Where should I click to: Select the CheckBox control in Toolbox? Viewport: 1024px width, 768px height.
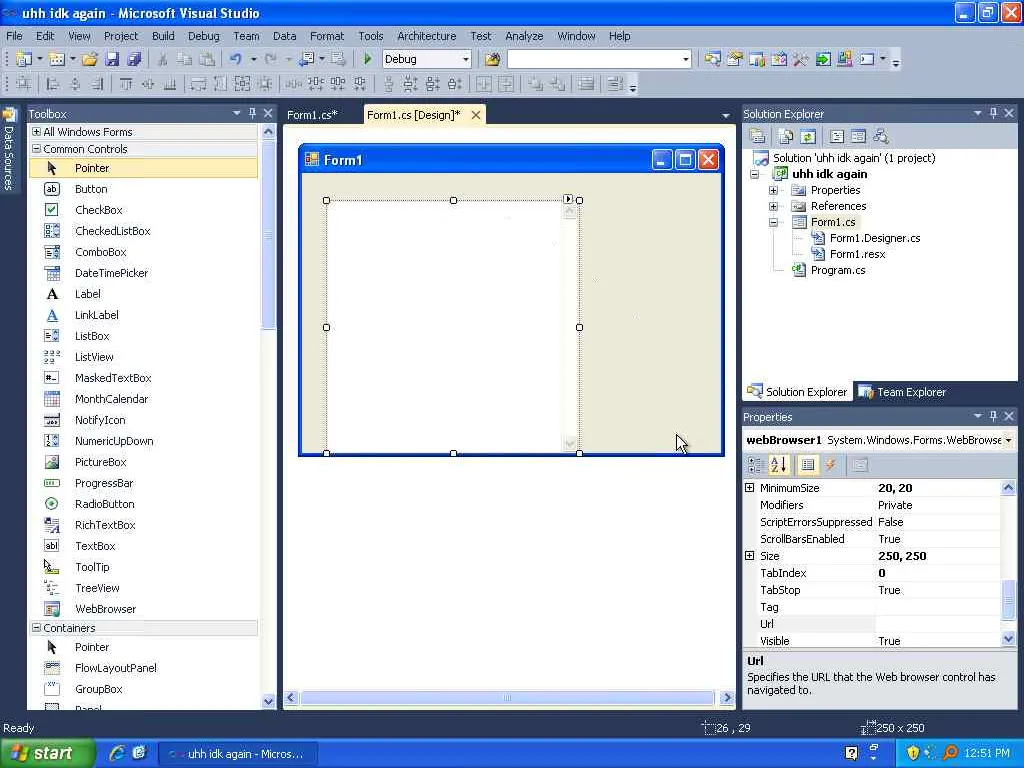click(98, 210)
